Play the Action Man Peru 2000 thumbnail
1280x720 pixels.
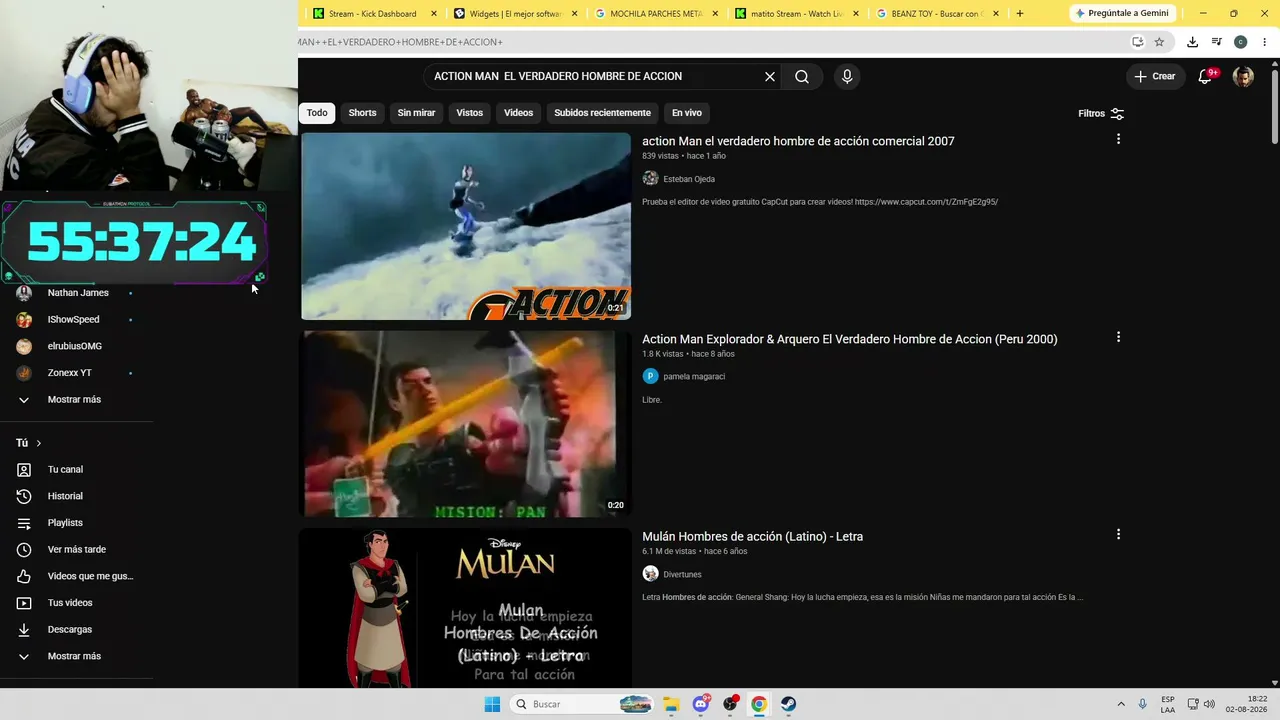pos(466,424)
